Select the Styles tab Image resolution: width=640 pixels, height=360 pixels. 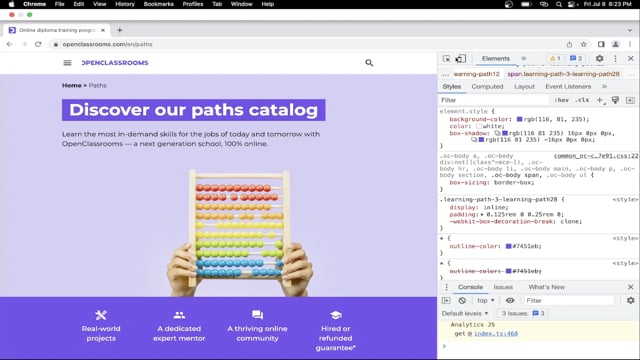(451, 87)
